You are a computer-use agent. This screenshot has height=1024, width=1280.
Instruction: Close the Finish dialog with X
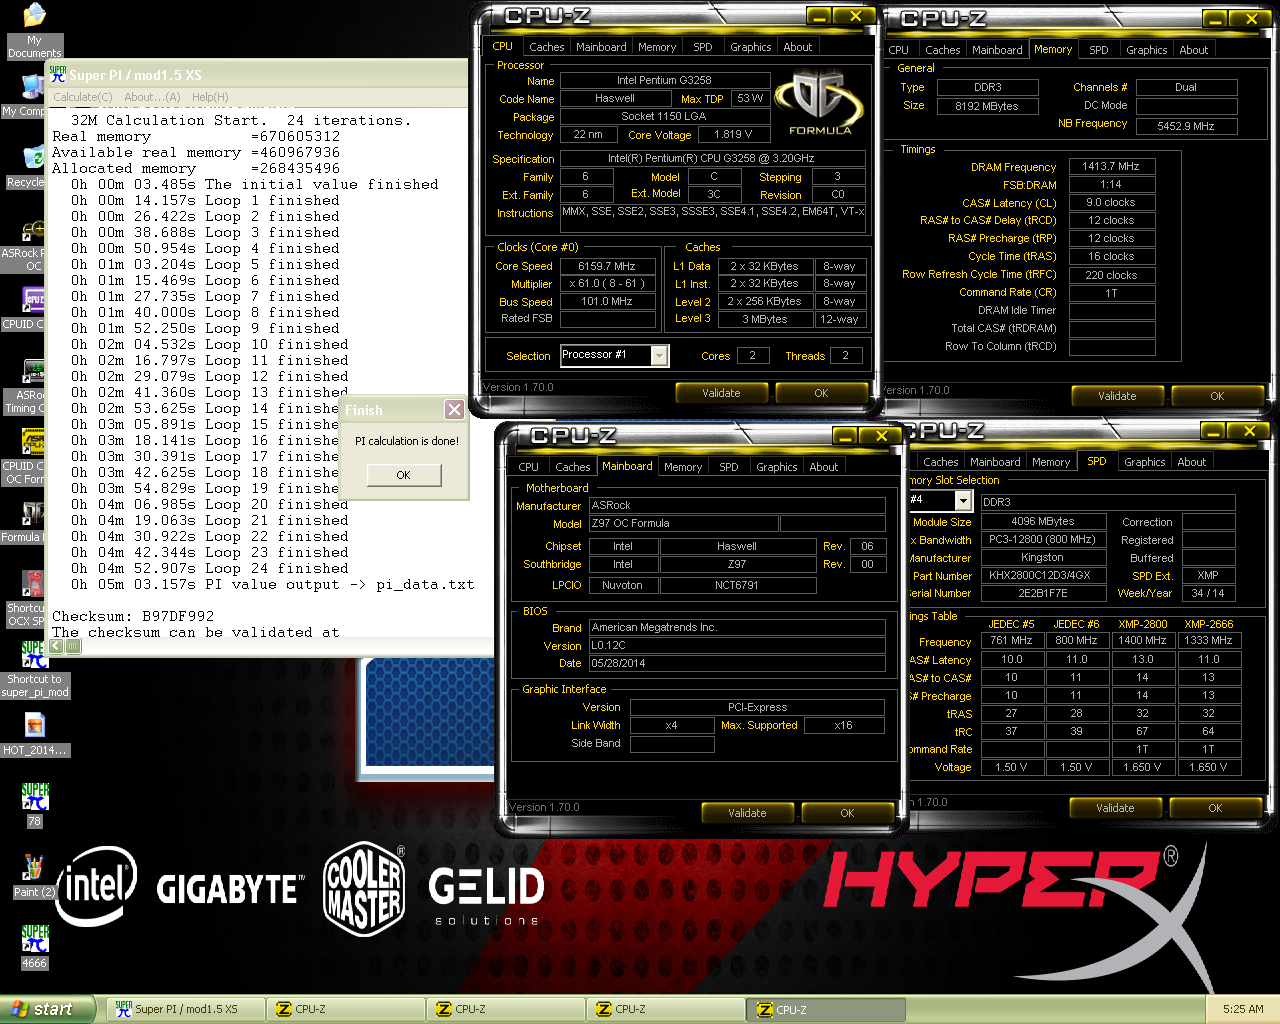tap(454, 410)
